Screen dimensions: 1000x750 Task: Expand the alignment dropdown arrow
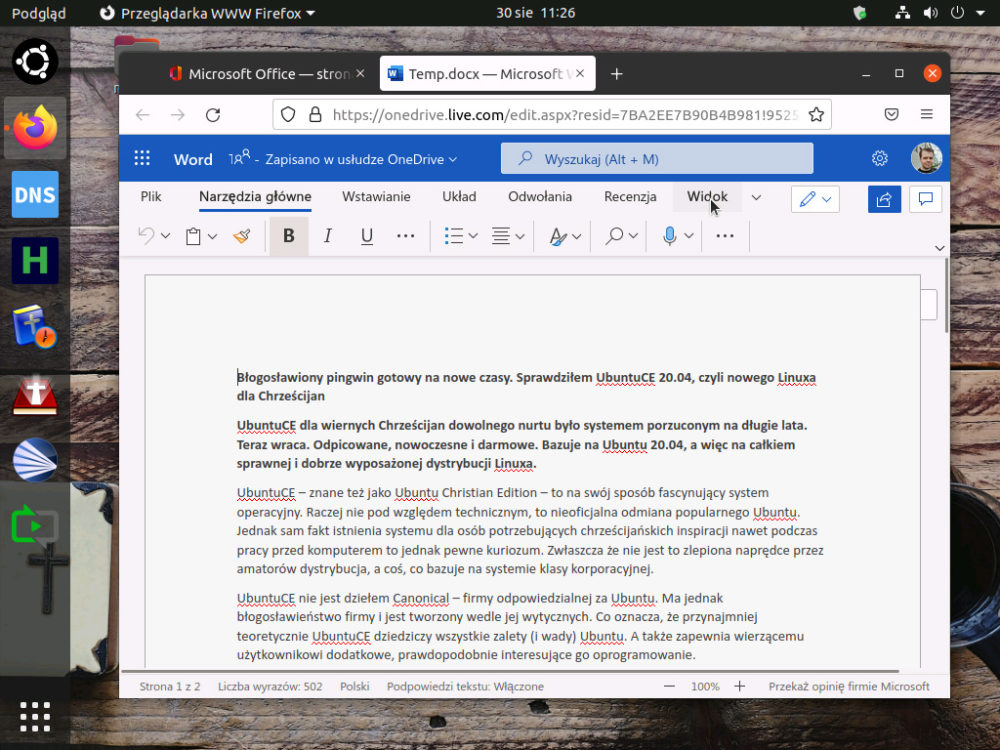(520, 236)
